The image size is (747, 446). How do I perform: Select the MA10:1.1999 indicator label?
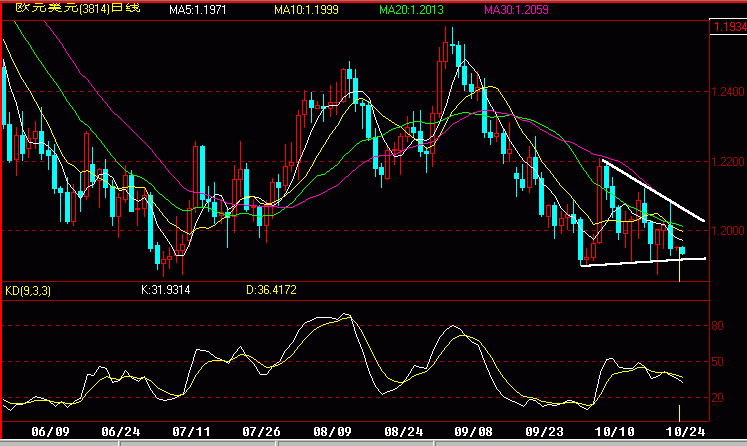coord(306,10)
